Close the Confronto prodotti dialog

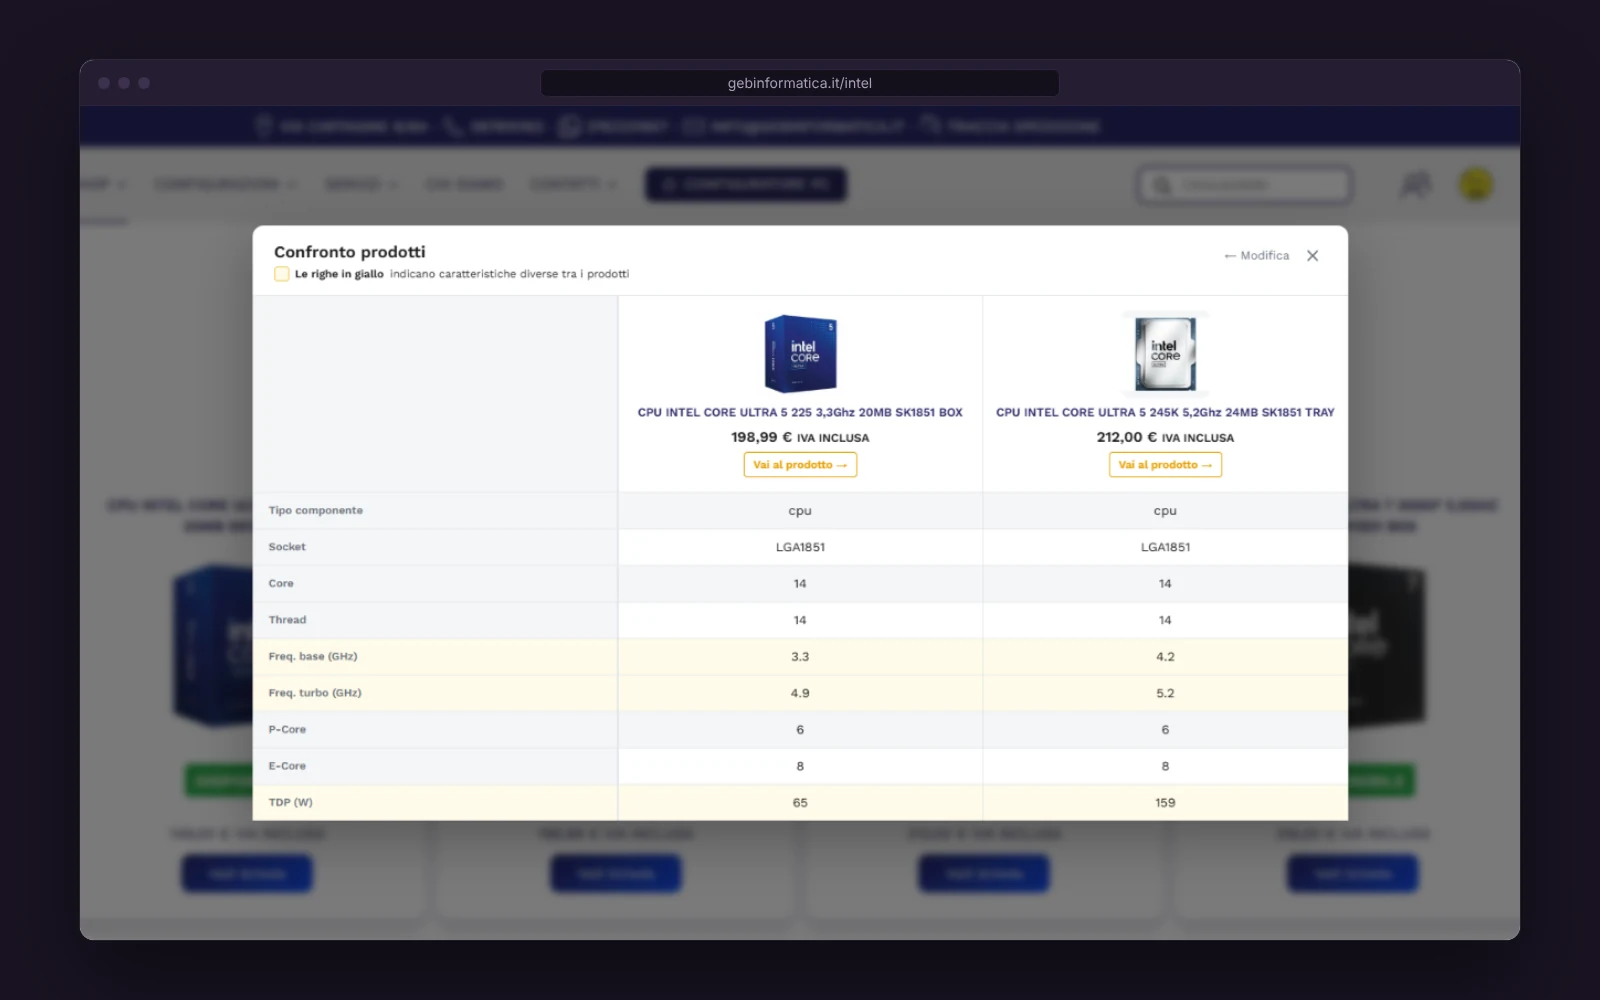(x=1312, y=256)
